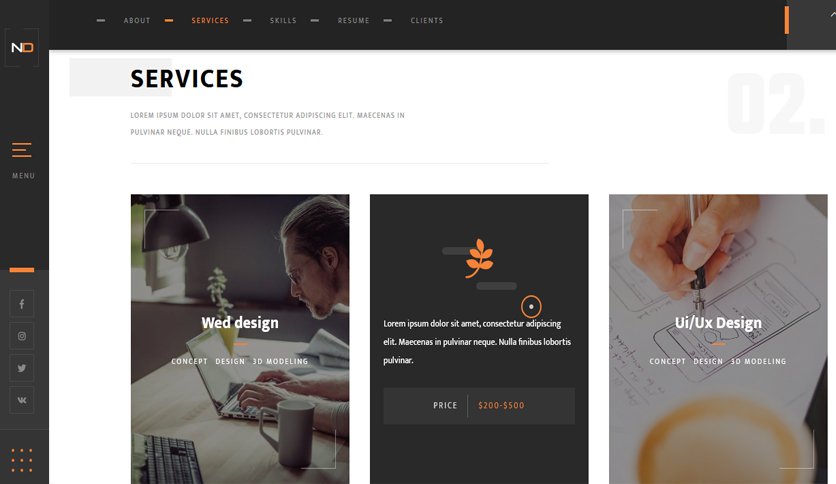Click the orange bar above social icons
Image resolution: width=836 pixels, height=484 pixels.
tap(22, 270)
